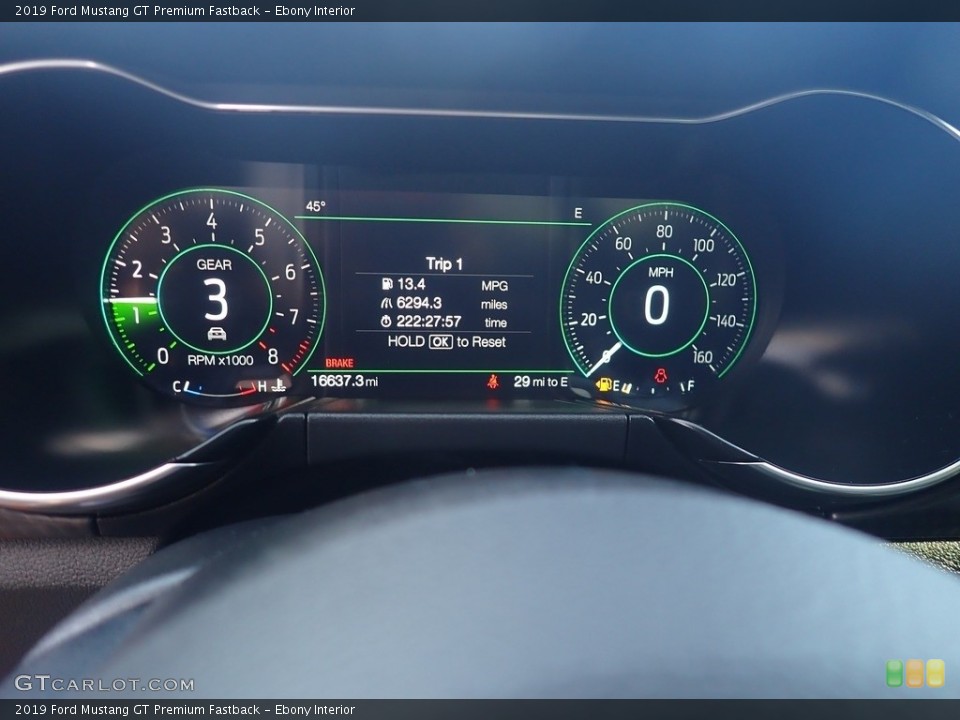Screen dimensions: 960x720
Task: Click the compass E heading indicator
Action: point(578,213)
